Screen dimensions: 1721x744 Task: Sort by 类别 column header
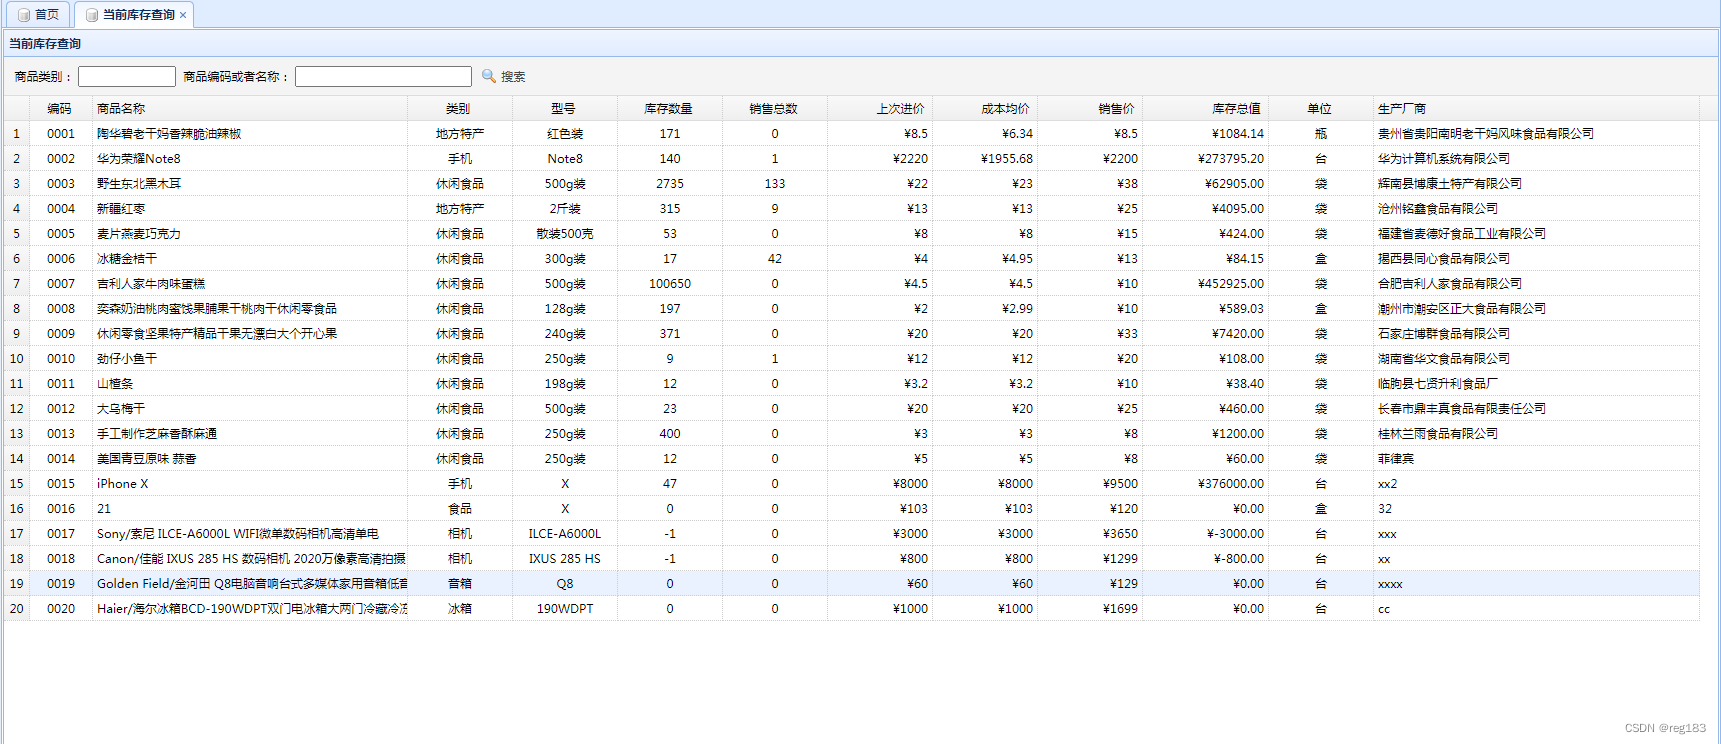click(x=459, y=108)
